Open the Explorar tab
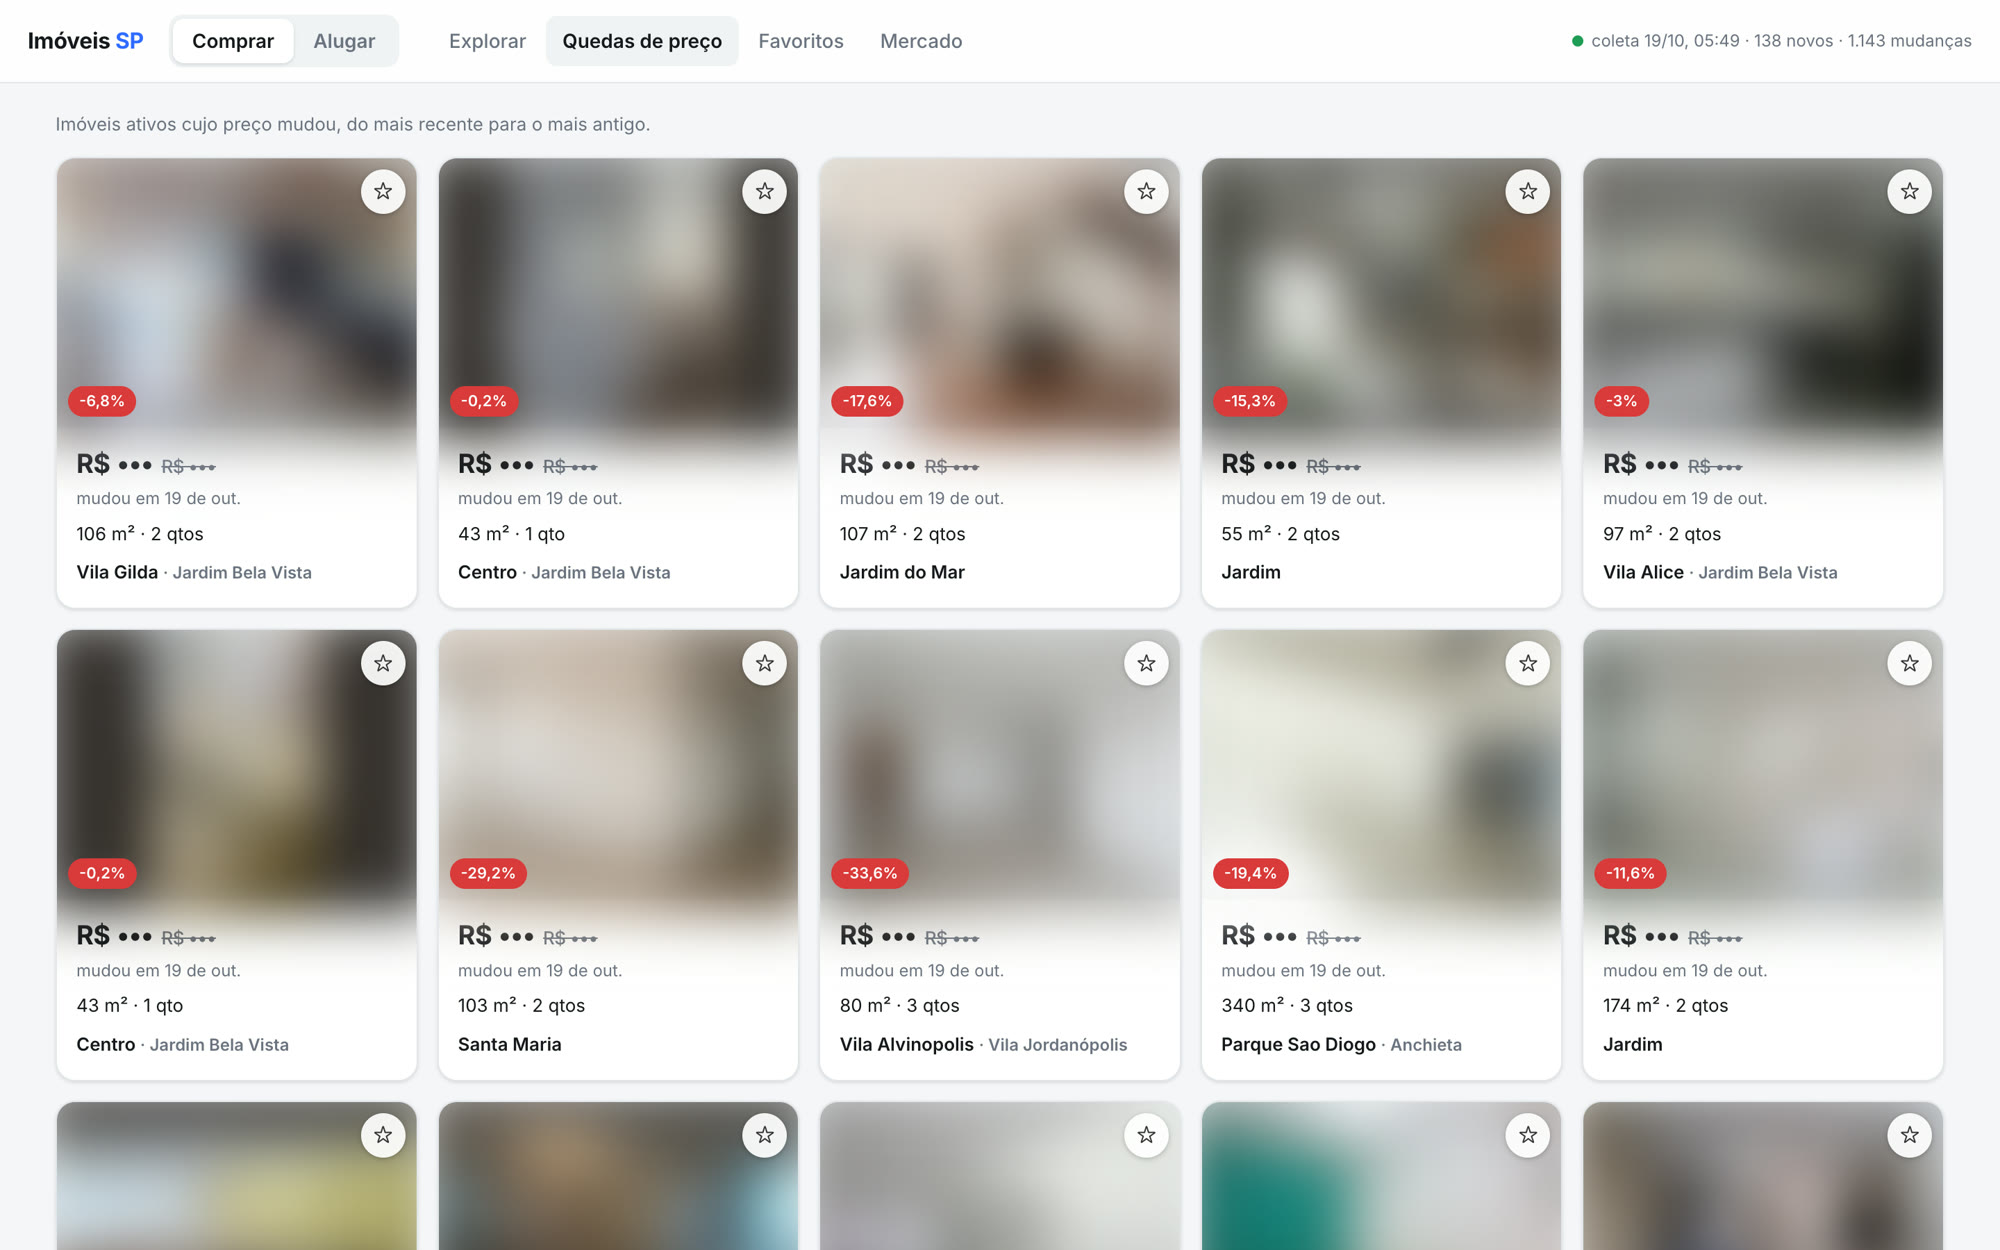 [487, 41]
